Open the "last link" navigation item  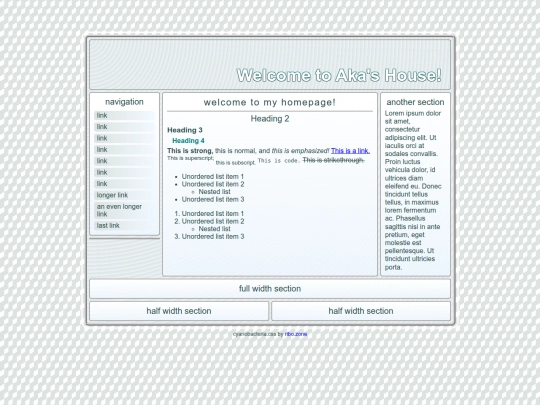[124, 226]
